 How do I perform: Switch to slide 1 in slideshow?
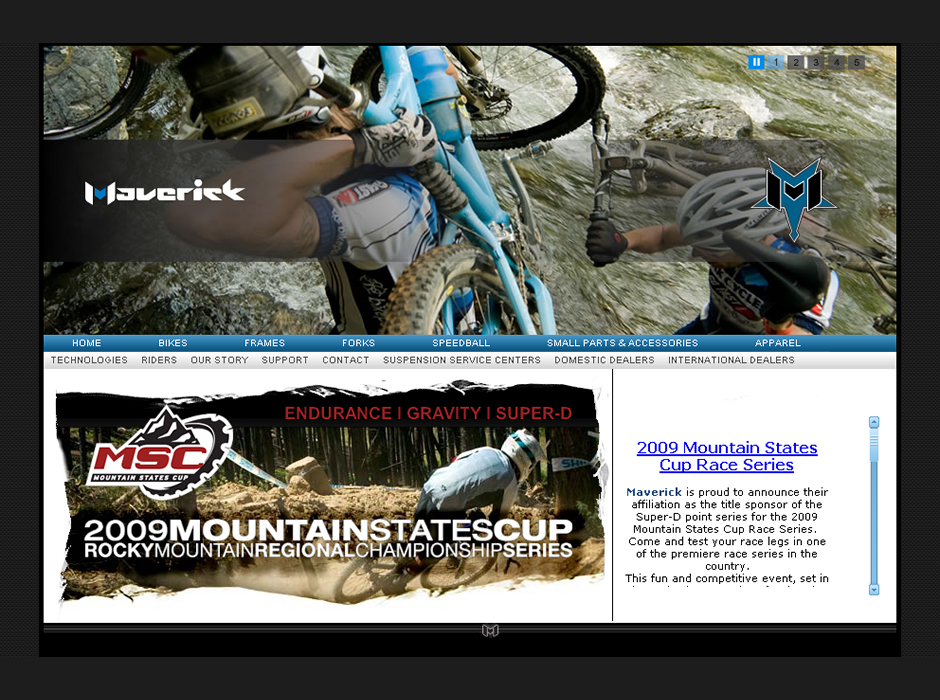click(x=776, y=62)
